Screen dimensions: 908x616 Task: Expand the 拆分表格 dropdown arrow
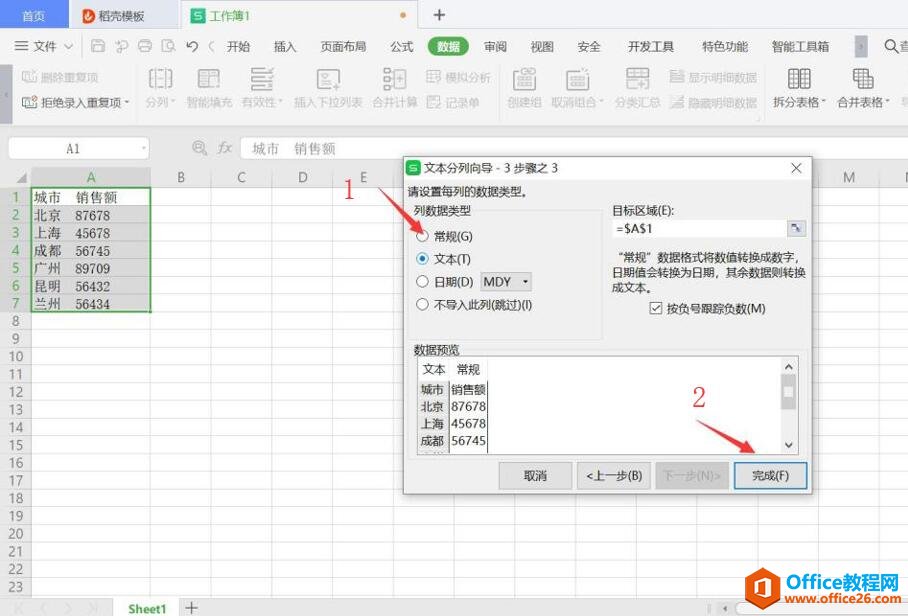824,102
